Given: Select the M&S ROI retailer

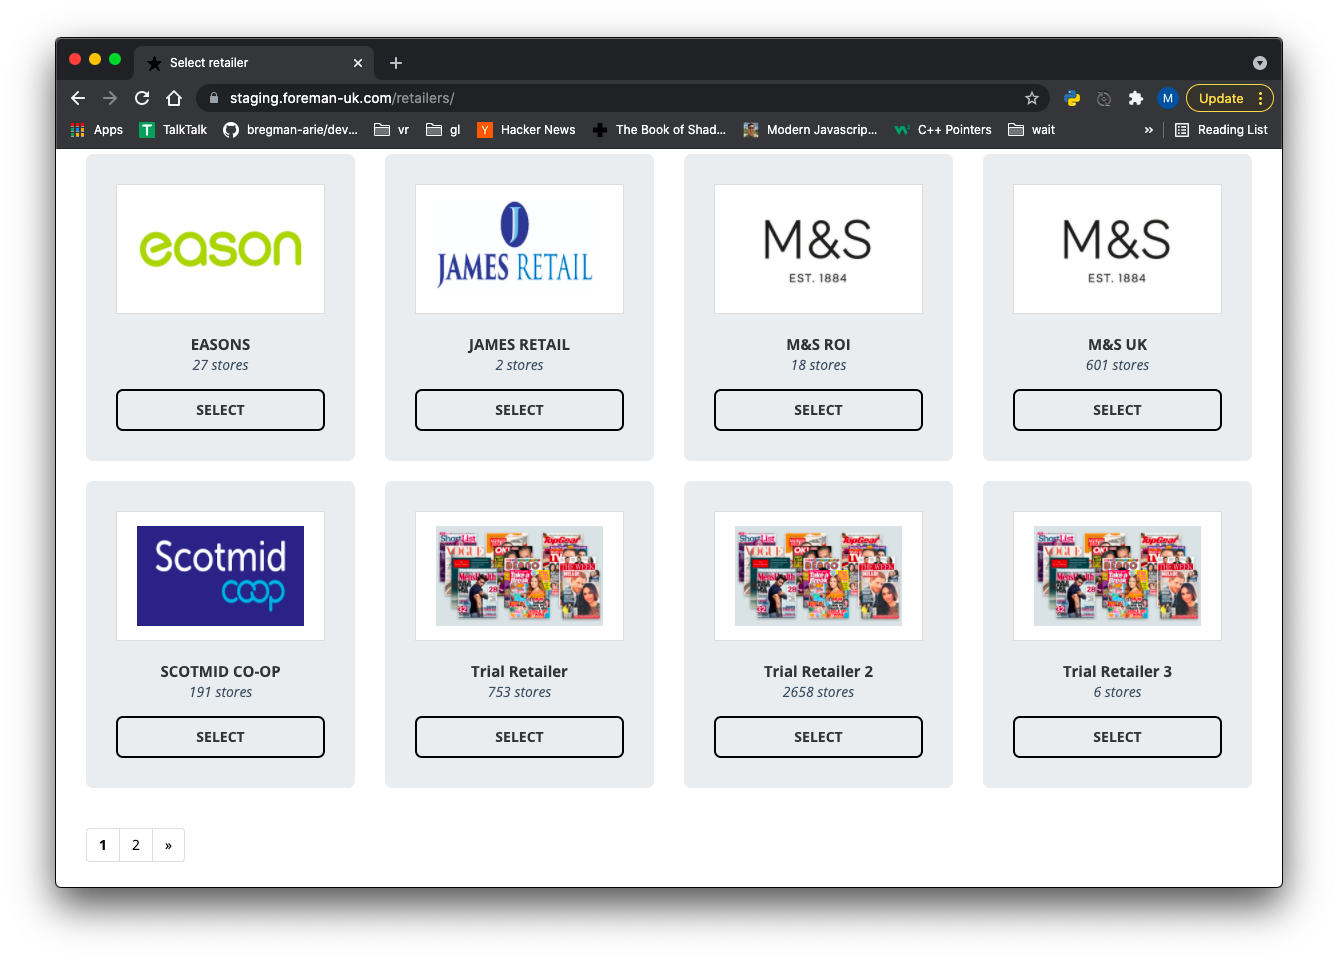Looking at the screenshot, I should 818,410.
